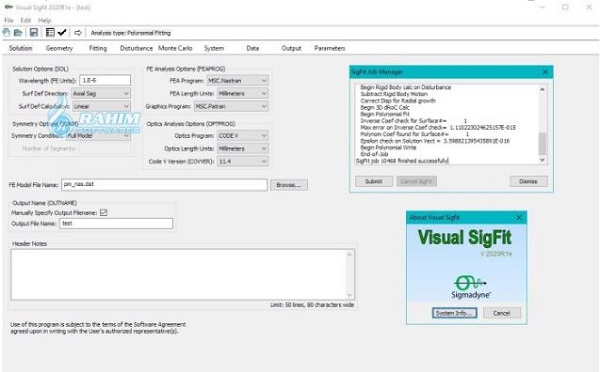The image size is (600, 372).
Task: Open a file with the folder icon
Action: coord(18,33)
